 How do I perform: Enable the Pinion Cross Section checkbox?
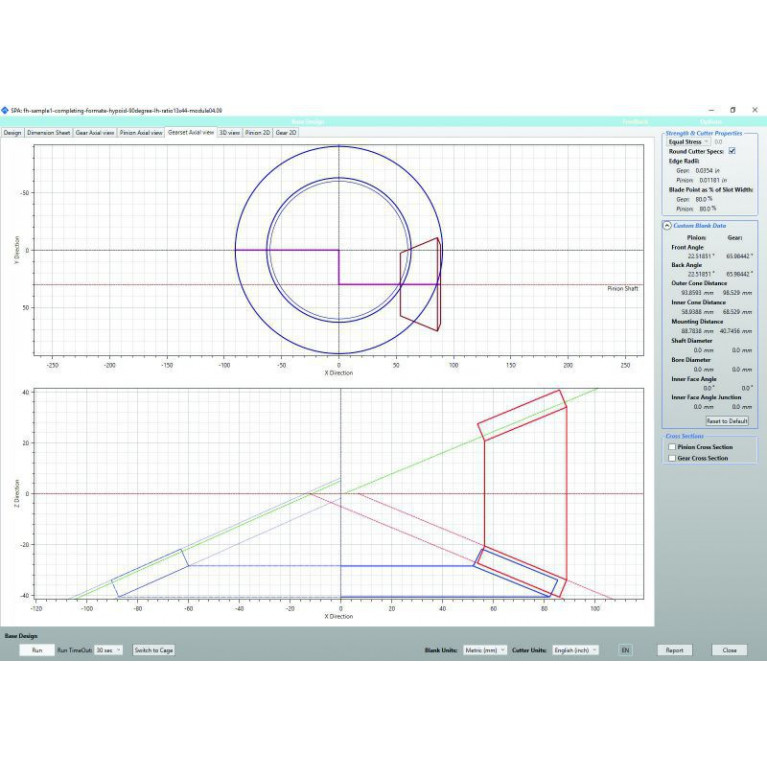(672, 447)
